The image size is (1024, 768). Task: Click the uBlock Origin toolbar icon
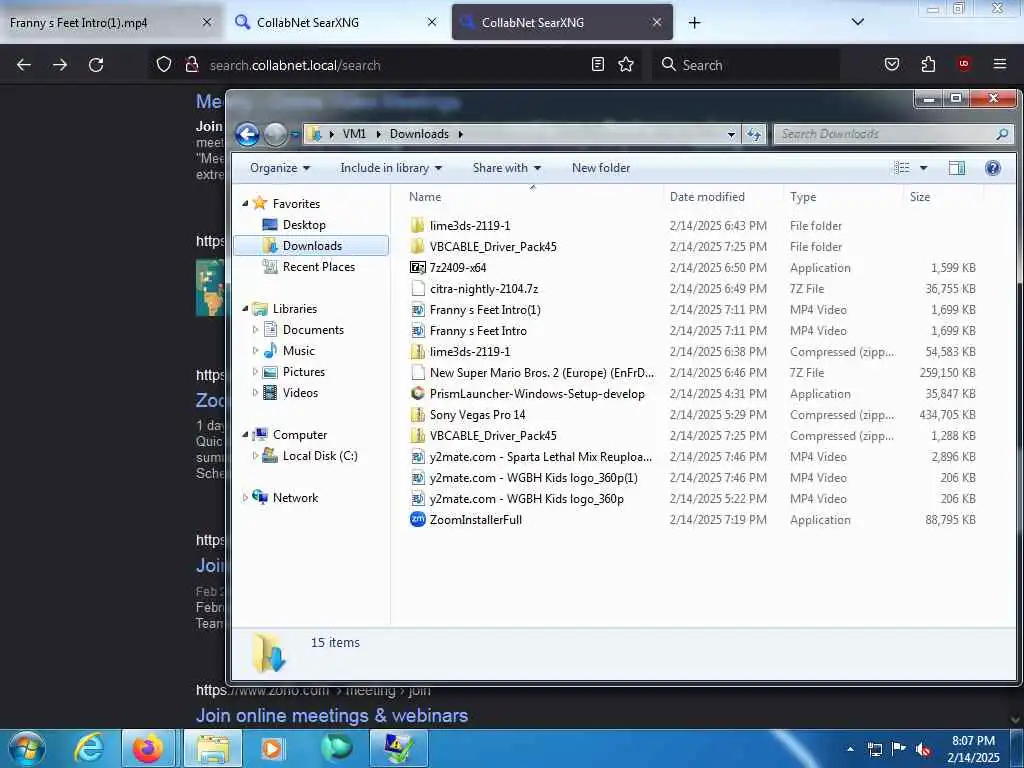point(964,64)
